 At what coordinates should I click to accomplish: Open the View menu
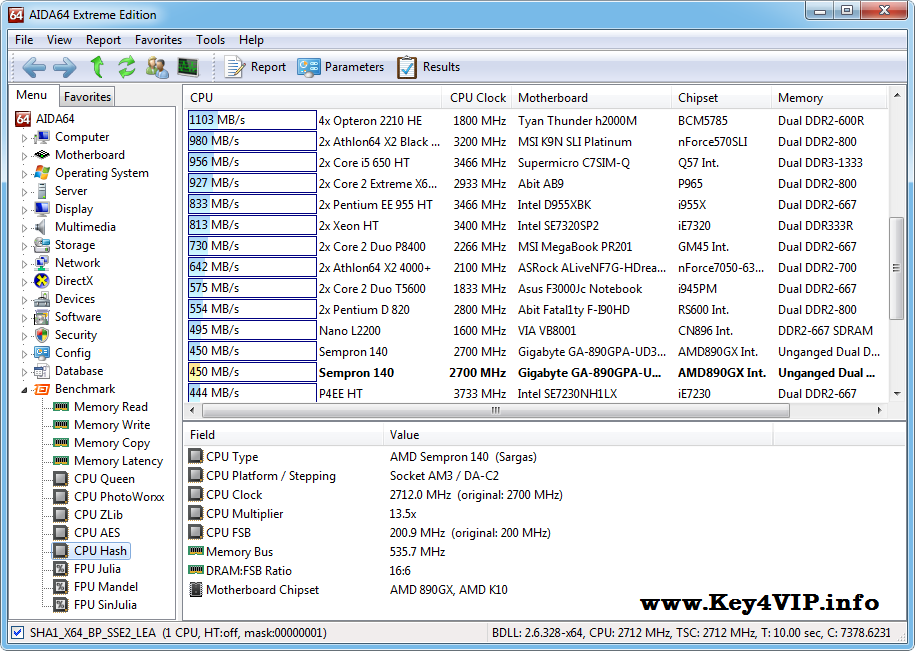(x=59, y=40)
